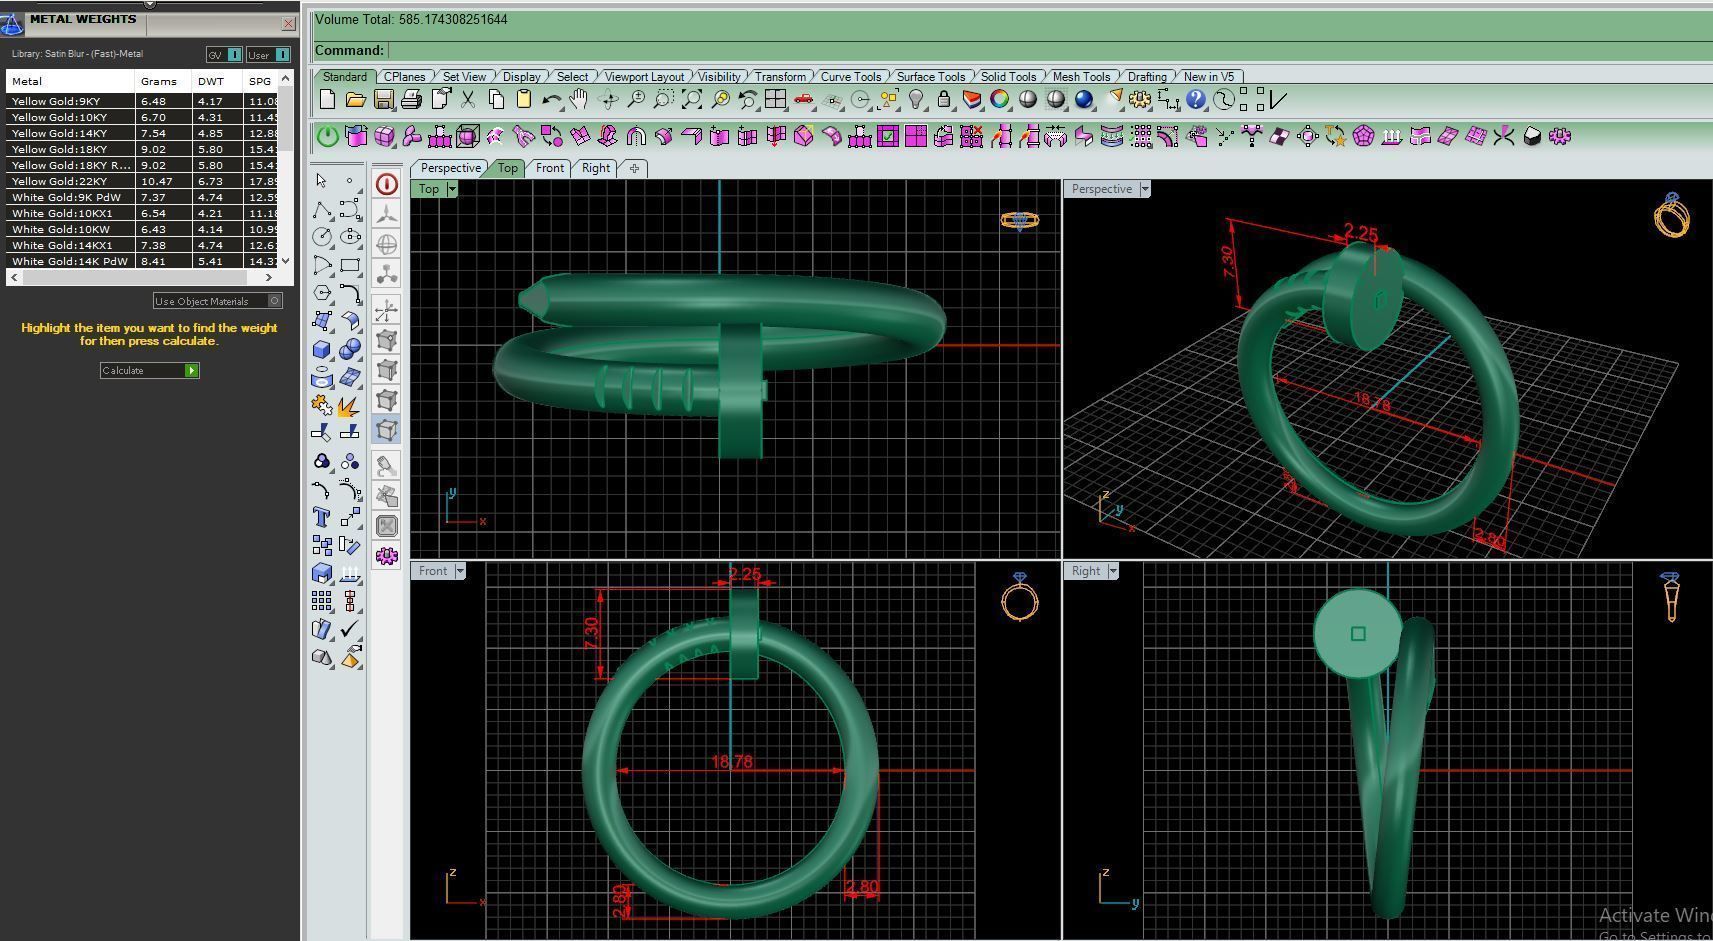Switch to the Right viewport tab
Viewport: 1713px width, 941px height.
(595, 168)
